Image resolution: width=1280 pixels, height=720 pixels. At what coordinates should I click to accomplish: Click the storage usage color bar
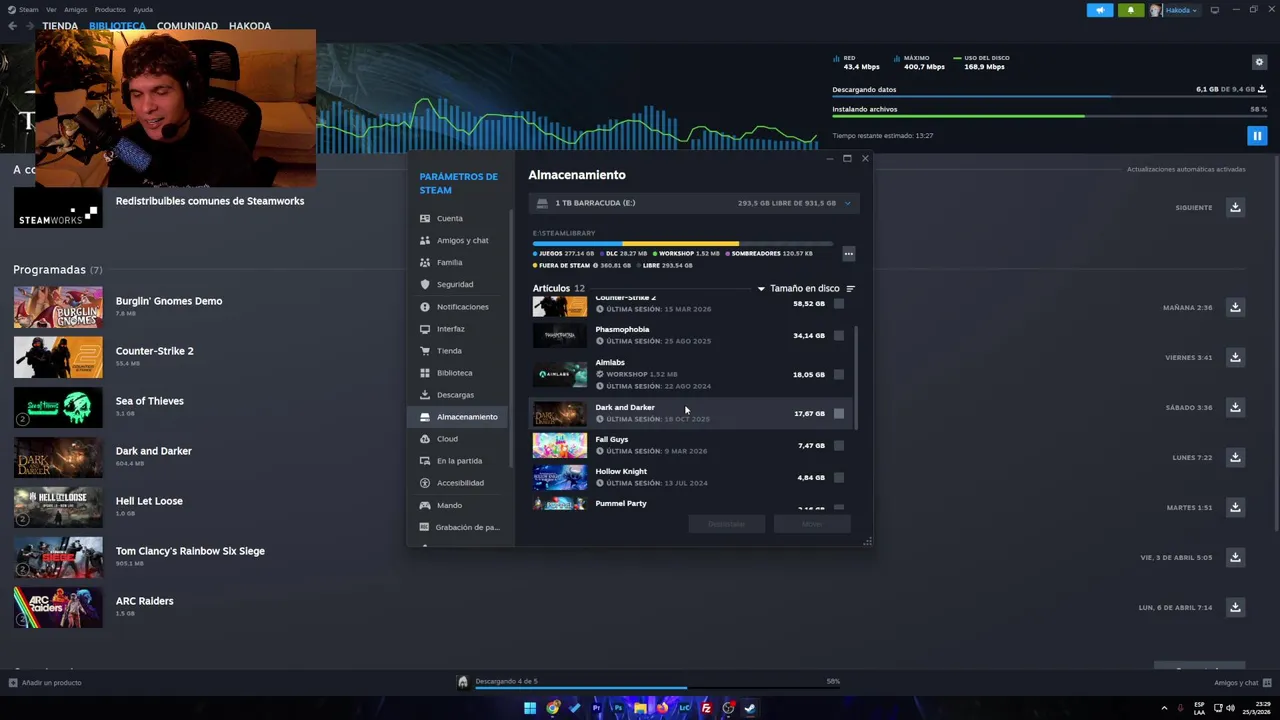point(682,243)
